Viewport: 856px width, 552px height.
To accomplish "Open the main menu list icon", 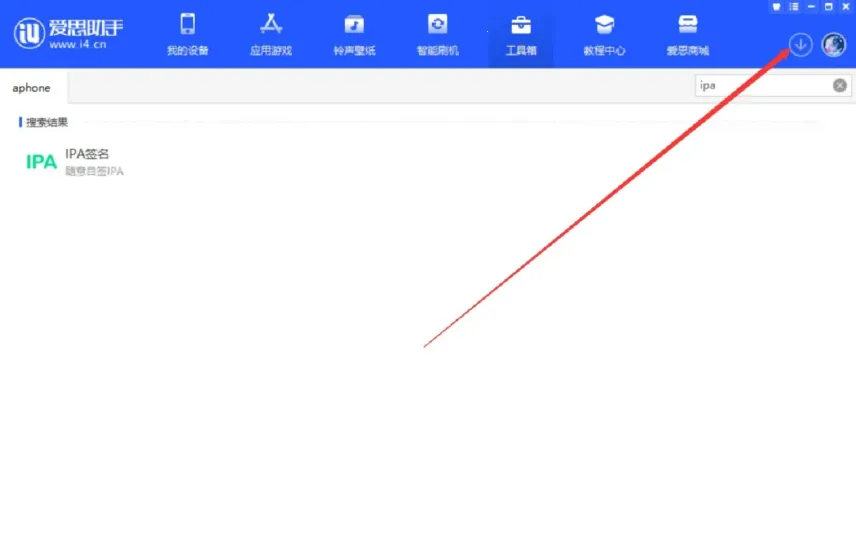I will (794, 7).
